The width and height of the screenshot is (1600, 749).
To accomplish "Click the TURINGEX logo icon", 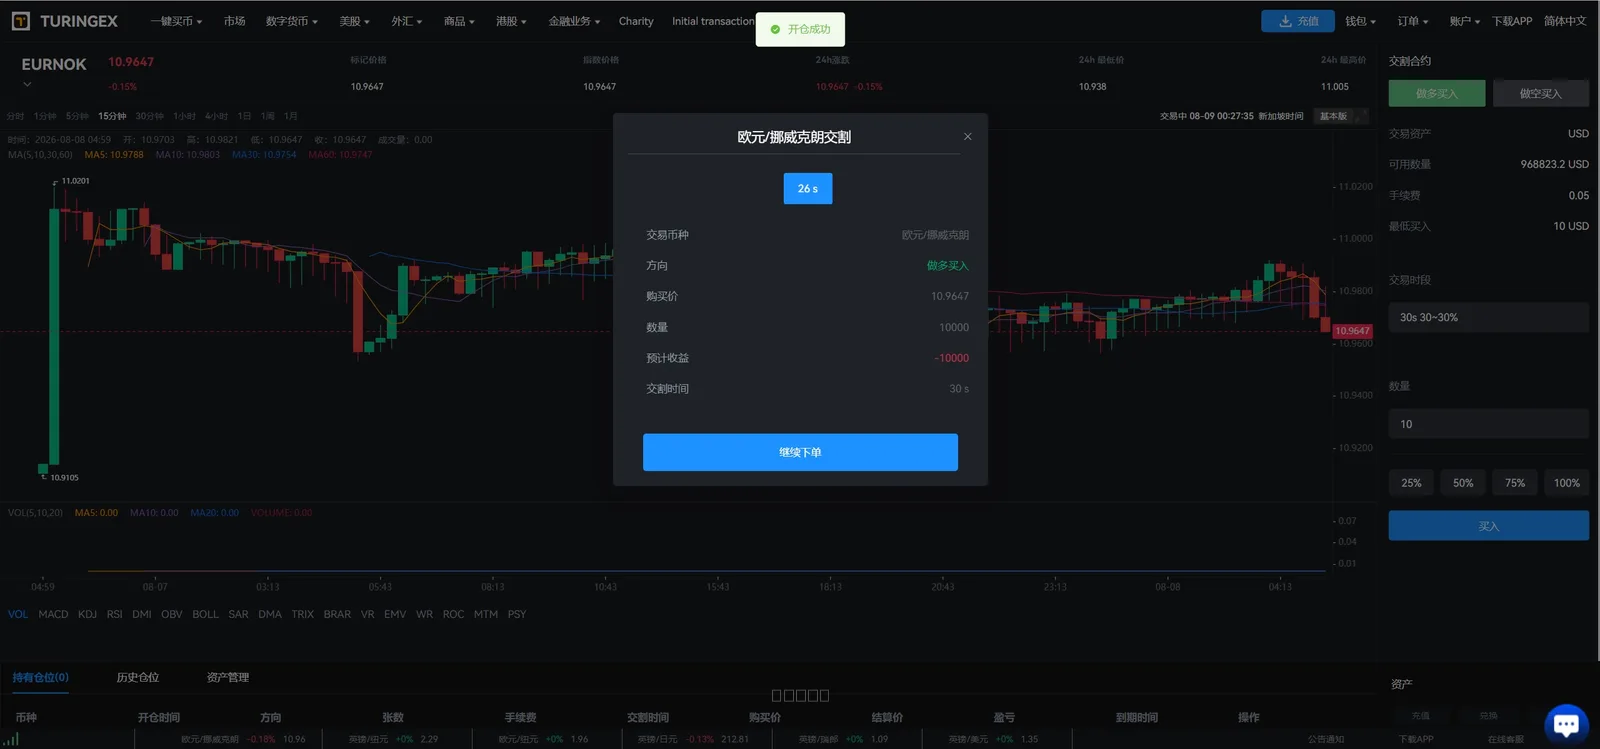I will pos(20,21).
